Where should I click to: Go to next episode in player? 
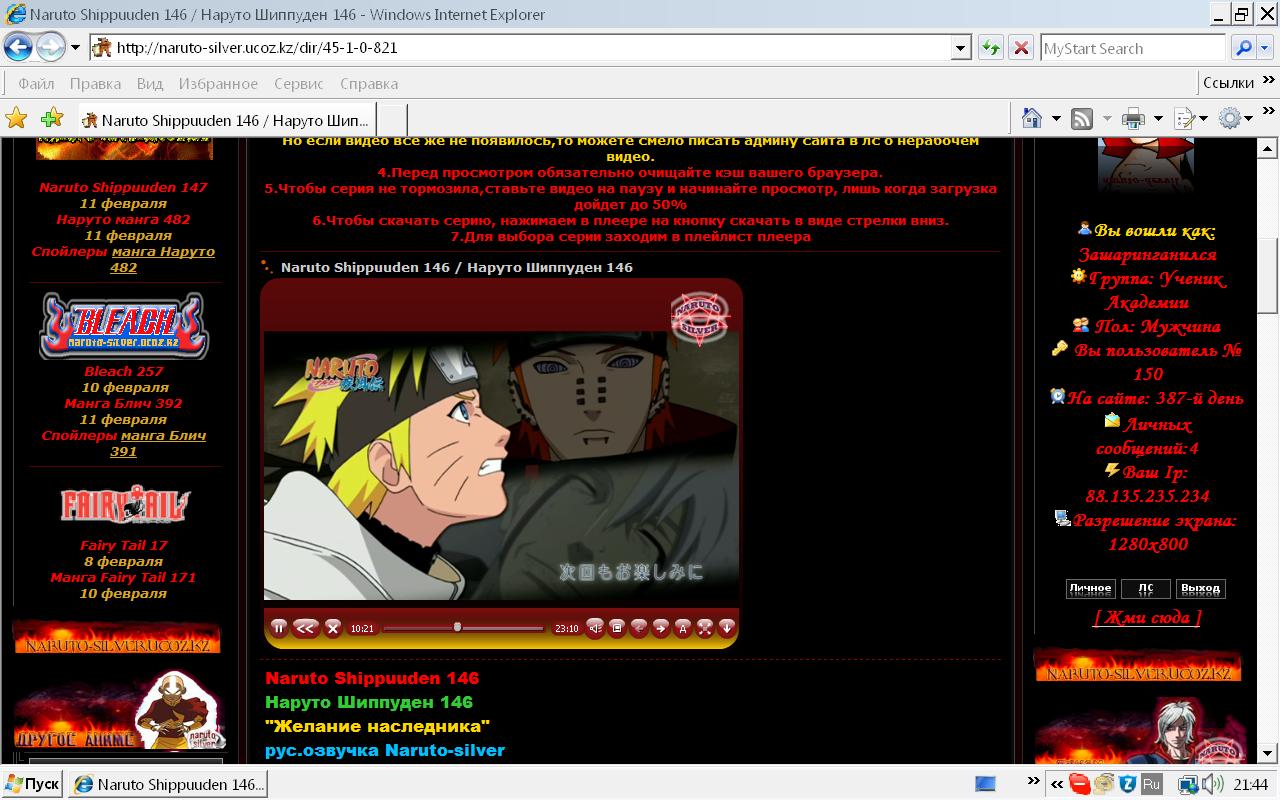tap(661, 627)
